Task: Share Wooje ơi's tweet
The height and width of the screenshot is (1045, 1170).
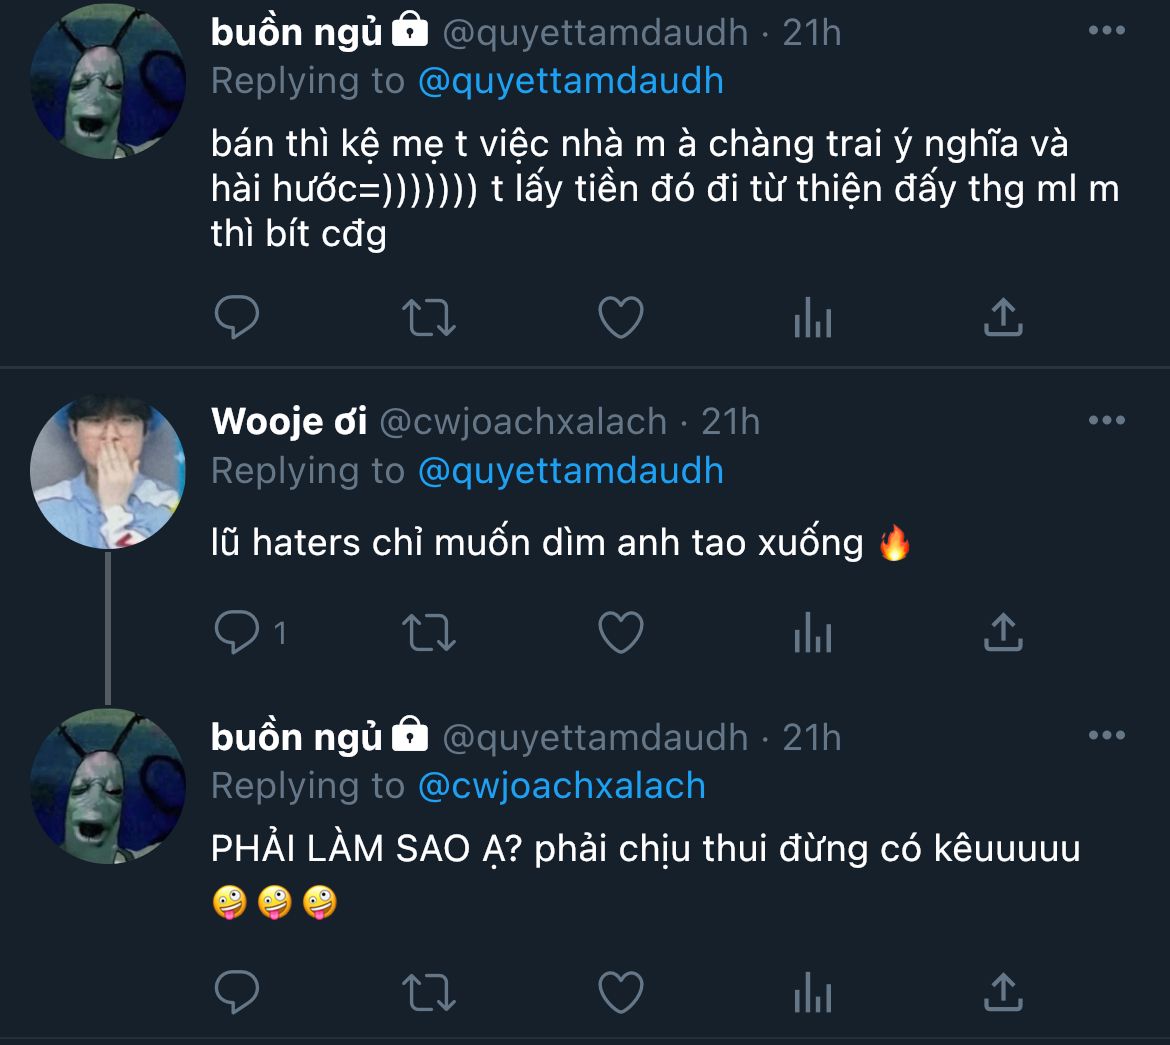Action: pos(1003,631)
